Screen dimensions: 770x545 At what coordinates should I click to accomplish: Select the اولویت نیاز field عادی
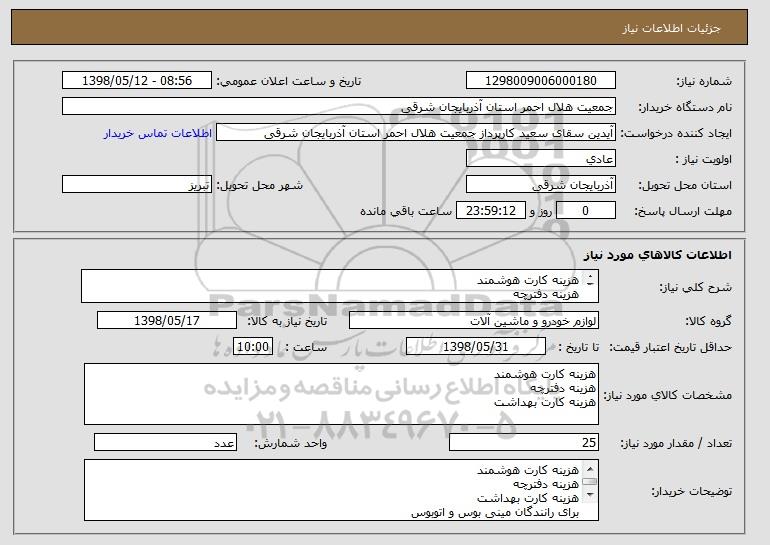tap(541, 159)
